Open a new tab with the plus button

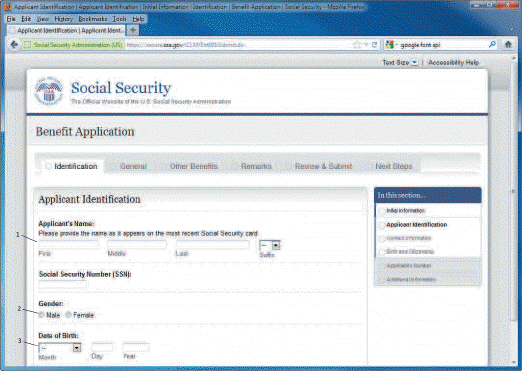point(133,30)
